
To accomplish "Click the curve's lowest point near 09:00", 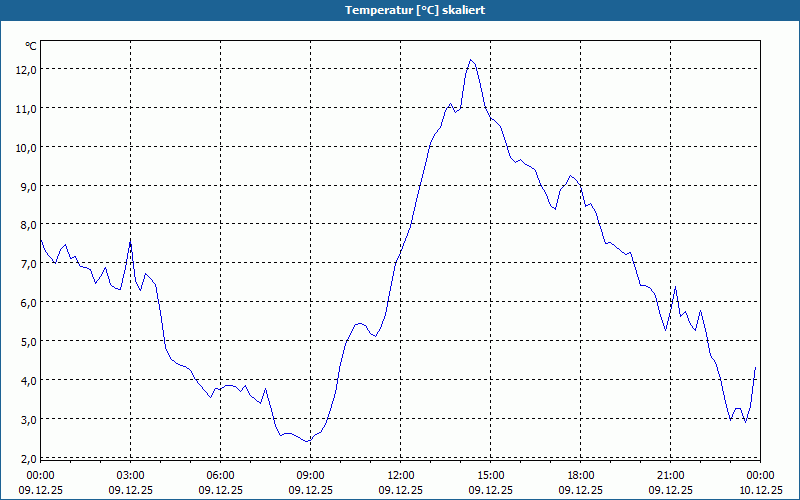I will pos(307,441).
